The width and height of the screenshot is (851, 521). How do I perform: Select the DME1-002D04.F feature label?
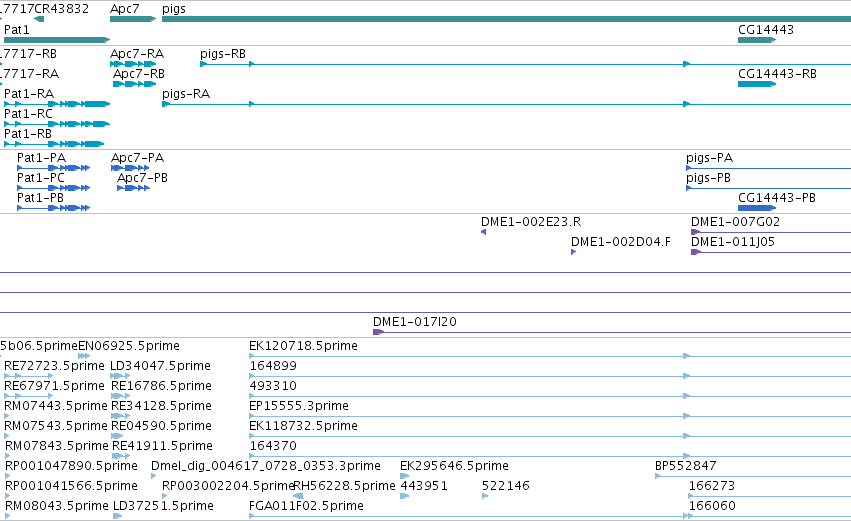[620, 242]
